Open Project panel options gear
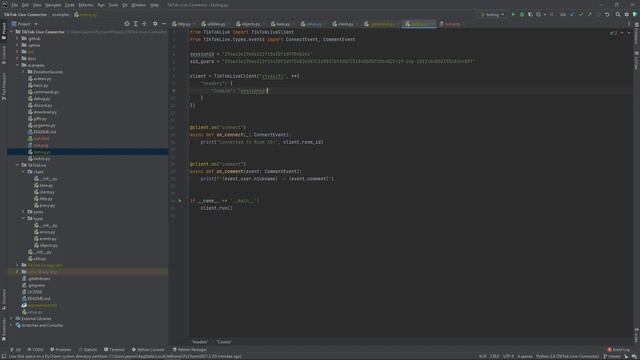 [x=155, y=24]
